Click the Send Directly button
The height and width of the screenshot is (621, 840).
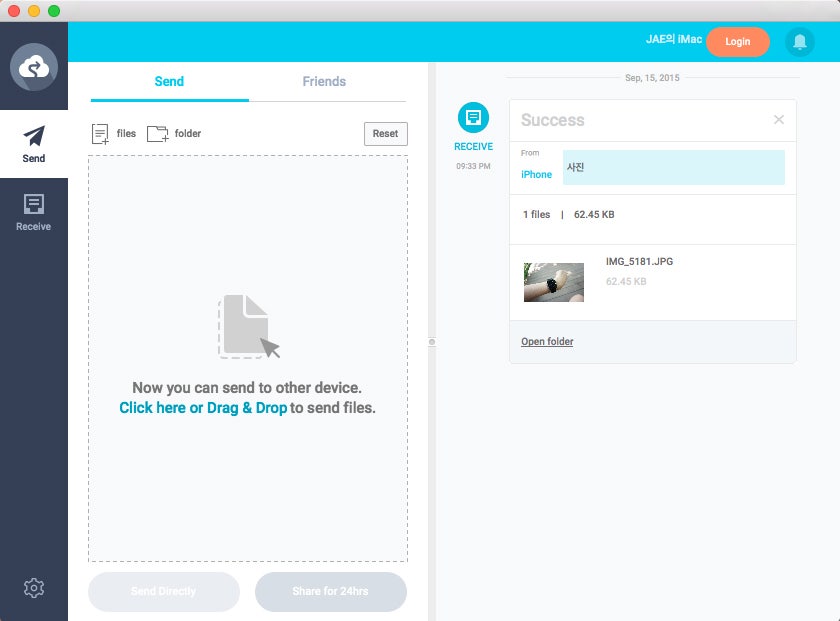(164, 592)
